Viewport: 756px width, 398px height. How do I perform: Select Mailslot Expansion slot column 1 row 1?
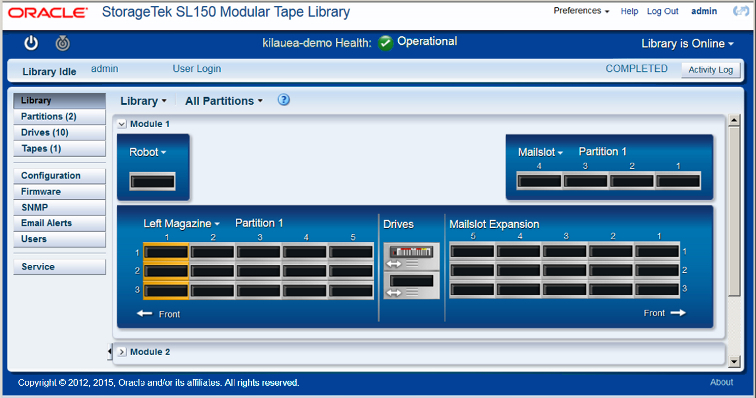point(658,251)
